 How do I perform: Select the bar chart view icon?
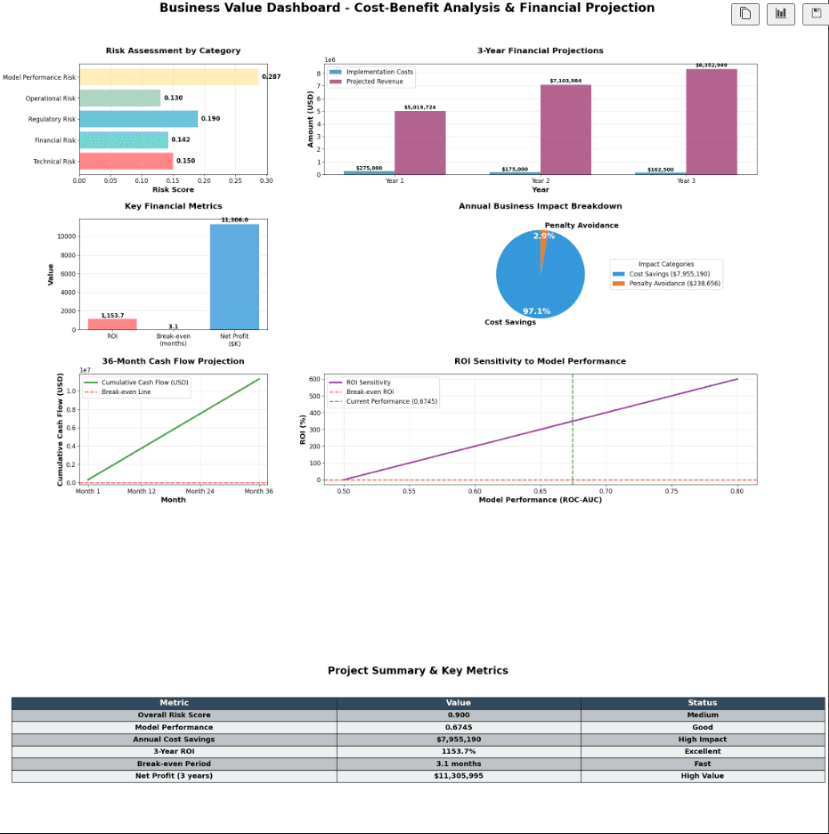[779, 14]
